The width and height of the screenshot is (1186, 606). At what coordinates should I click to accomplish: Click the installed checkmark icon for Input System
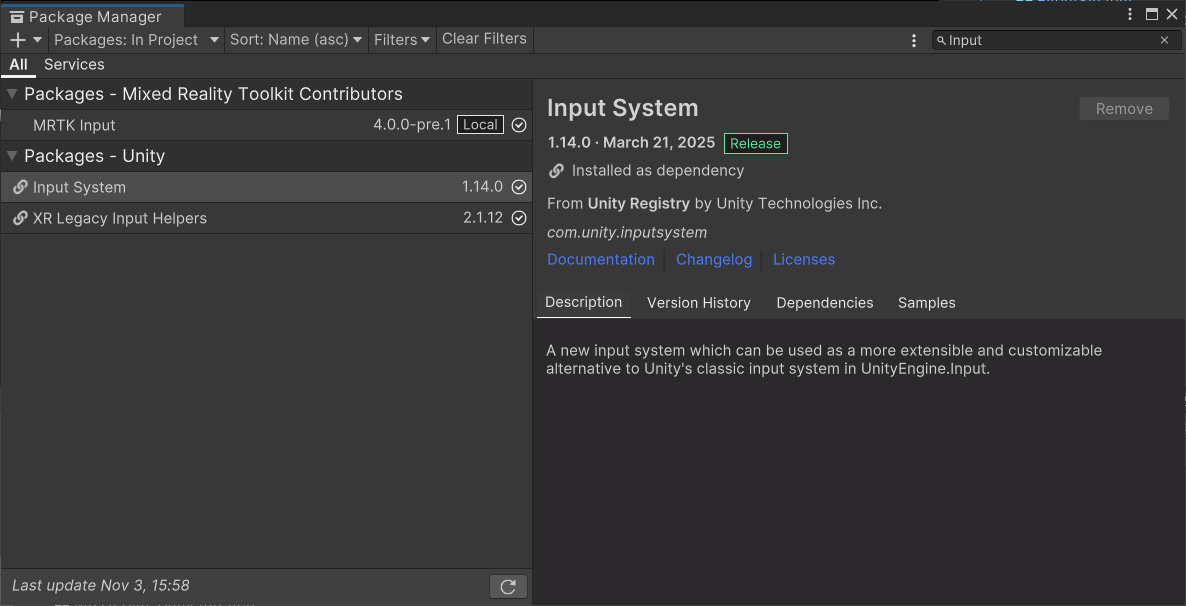coord(519,187)
